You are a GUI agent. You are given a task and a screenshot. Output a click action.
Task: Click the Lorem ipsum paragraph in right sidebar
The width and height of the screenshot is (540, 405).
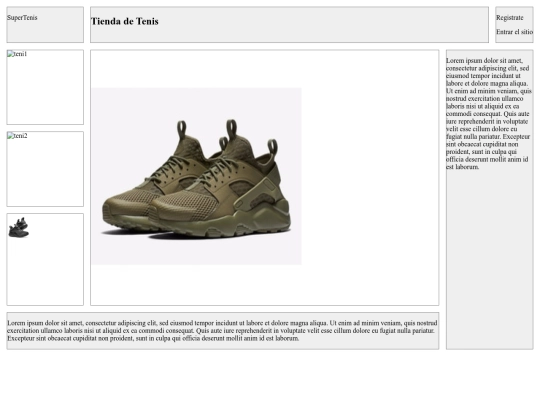489,114
